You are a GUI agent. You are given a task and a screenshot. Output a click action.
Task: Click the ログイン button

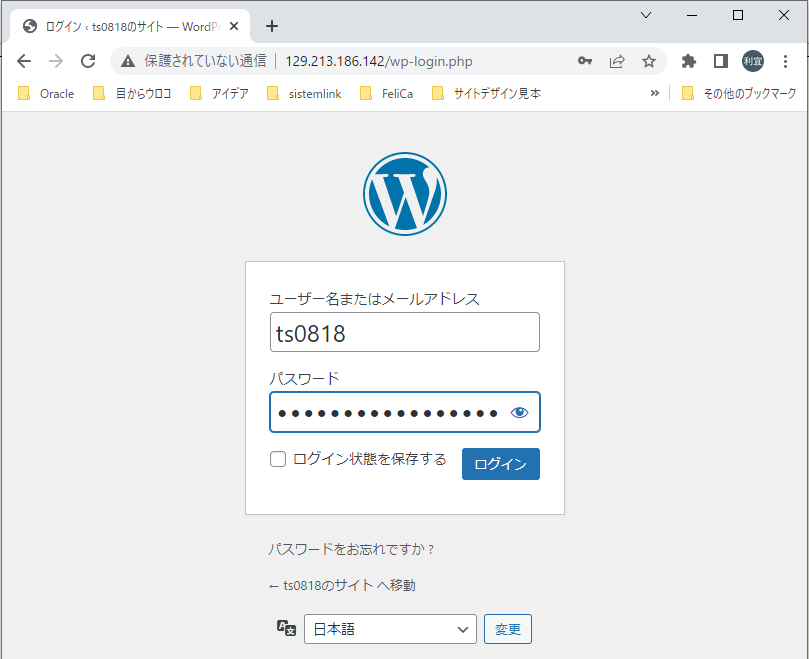point(500,464)
